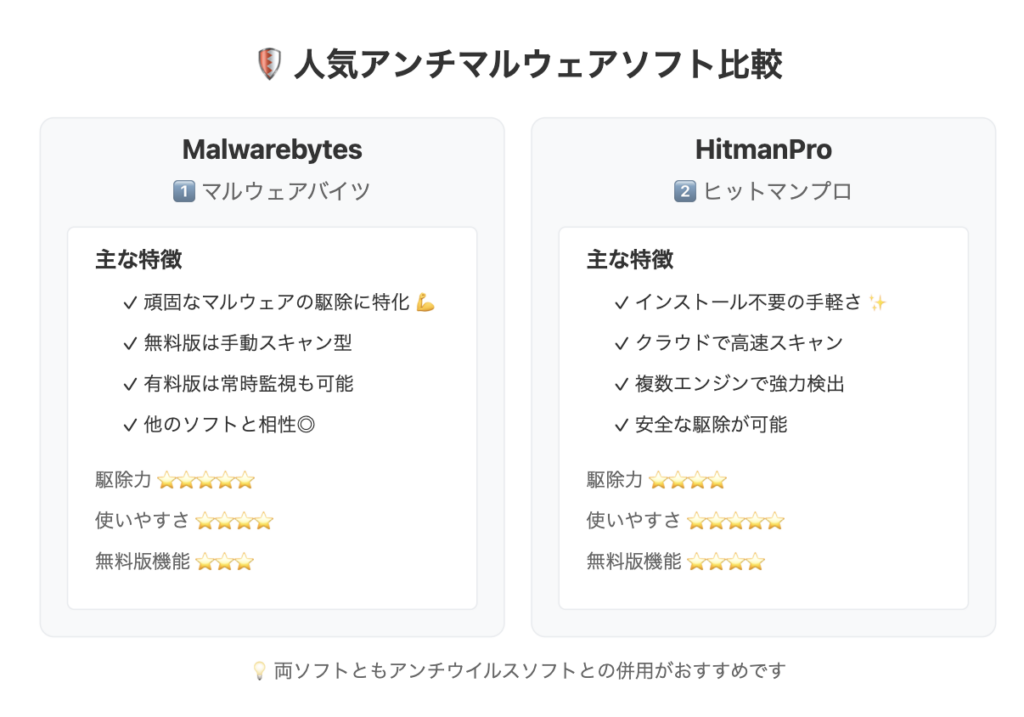Click checkmark next to クラウドで高速スキャン
Screen dimensions: 1024x717
click(621, 343)
